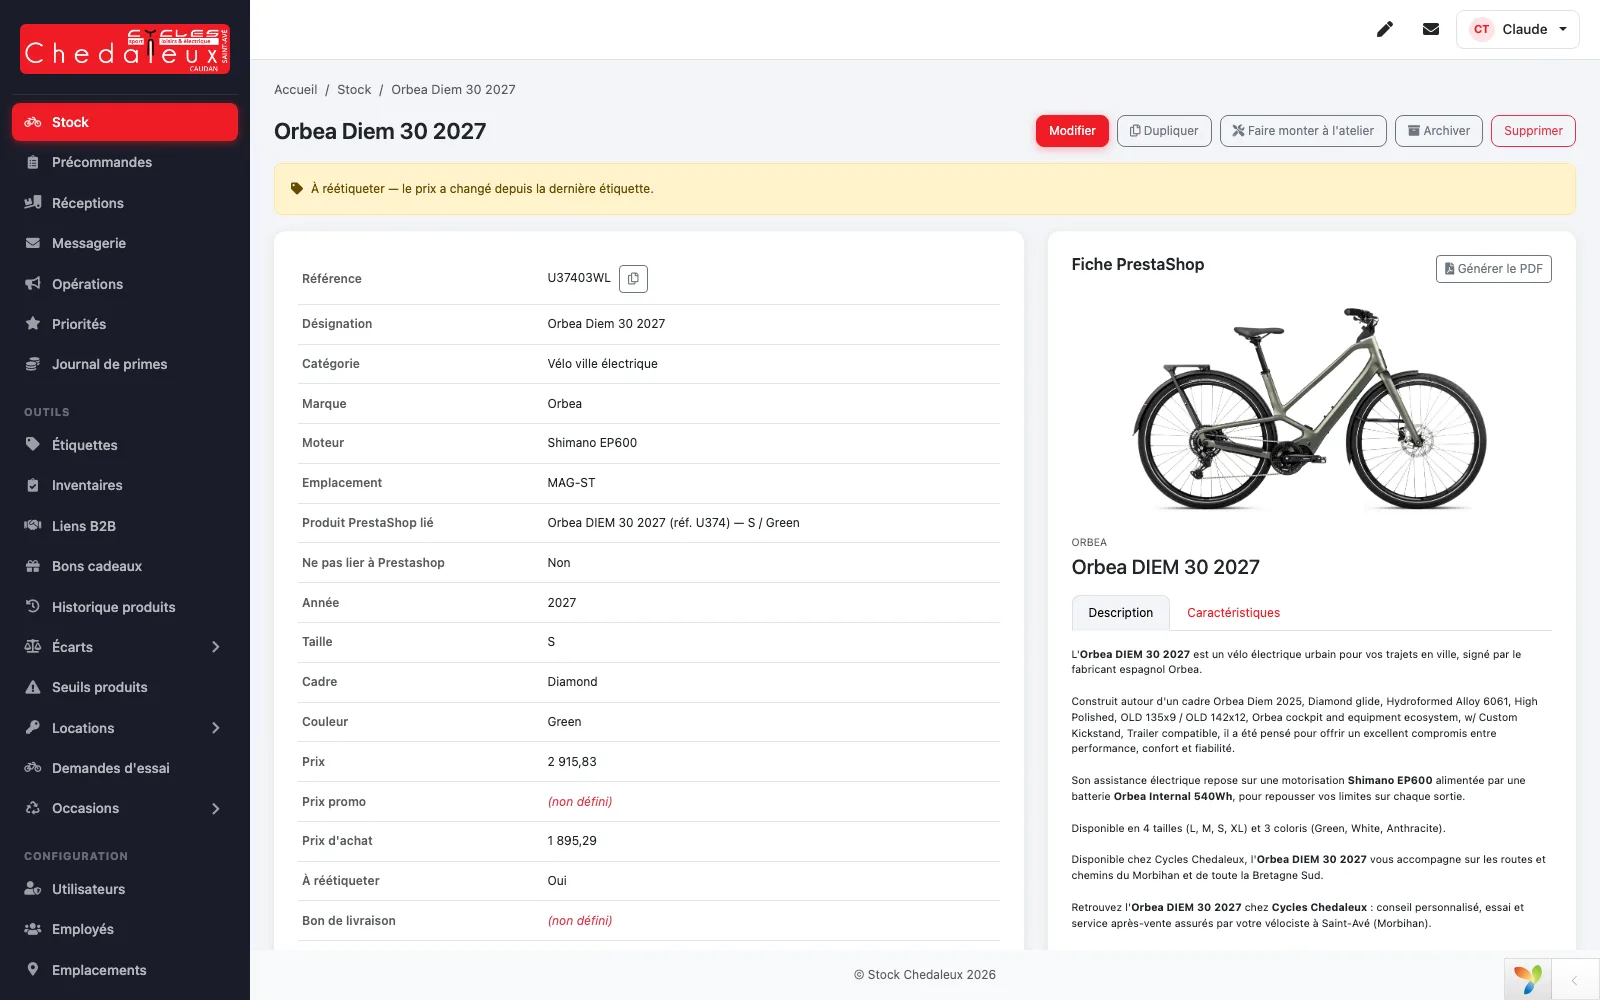This screenshot has height=1000, width=1600.
Task: Click the Bons cadeaux gift icon
Action: click(x=33, y=566)
